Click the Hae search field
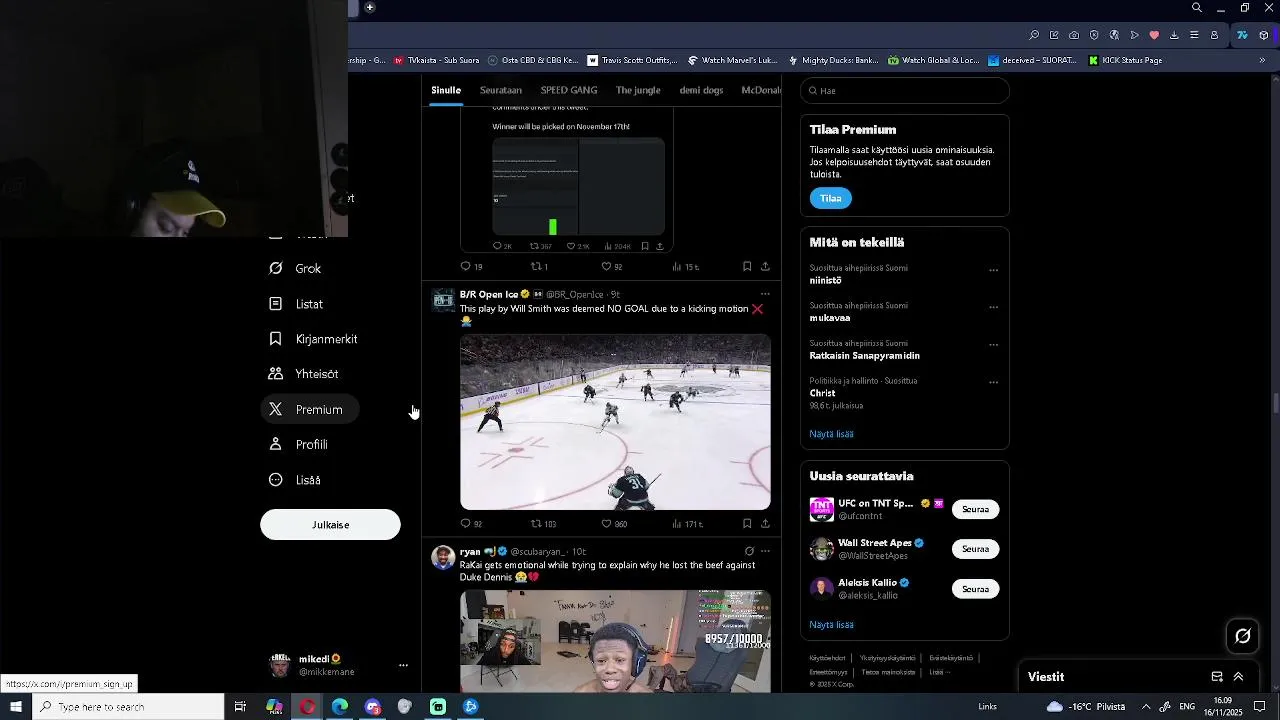The image size is (1280, 720). pyautogui.click(x=905, y=90)
